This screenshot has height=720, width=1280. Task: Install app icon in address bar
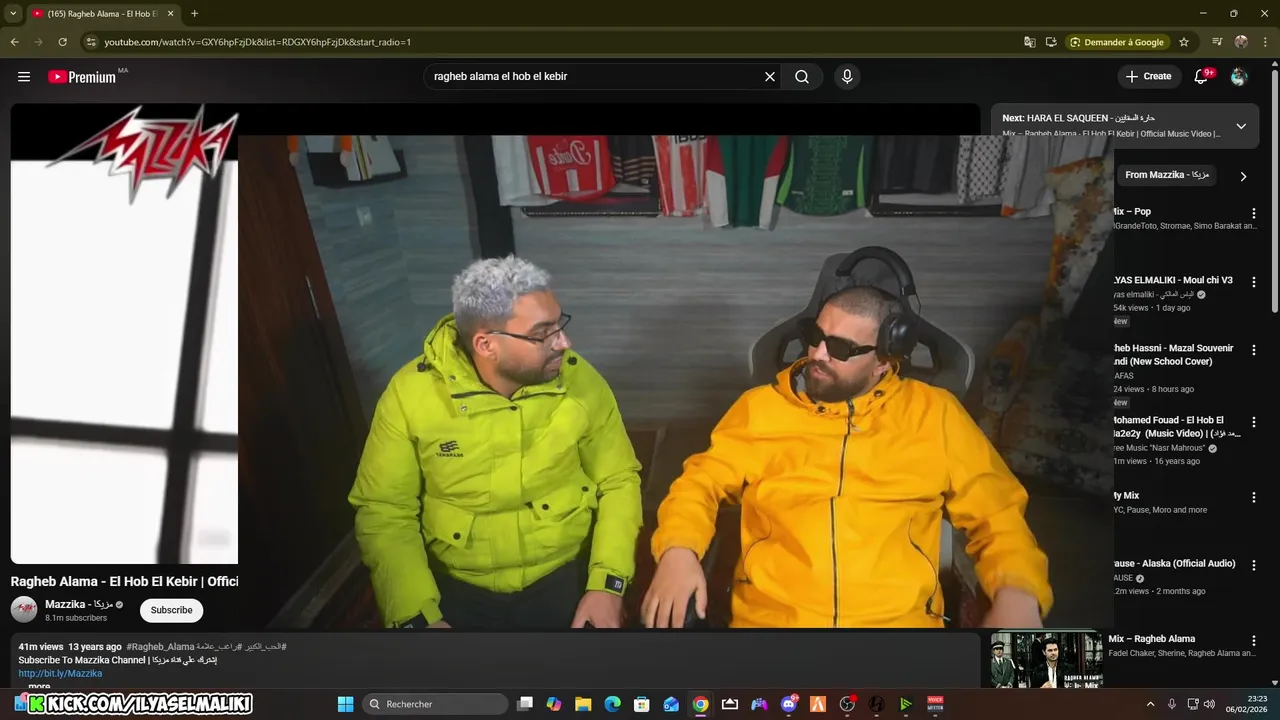[1051, 42]
